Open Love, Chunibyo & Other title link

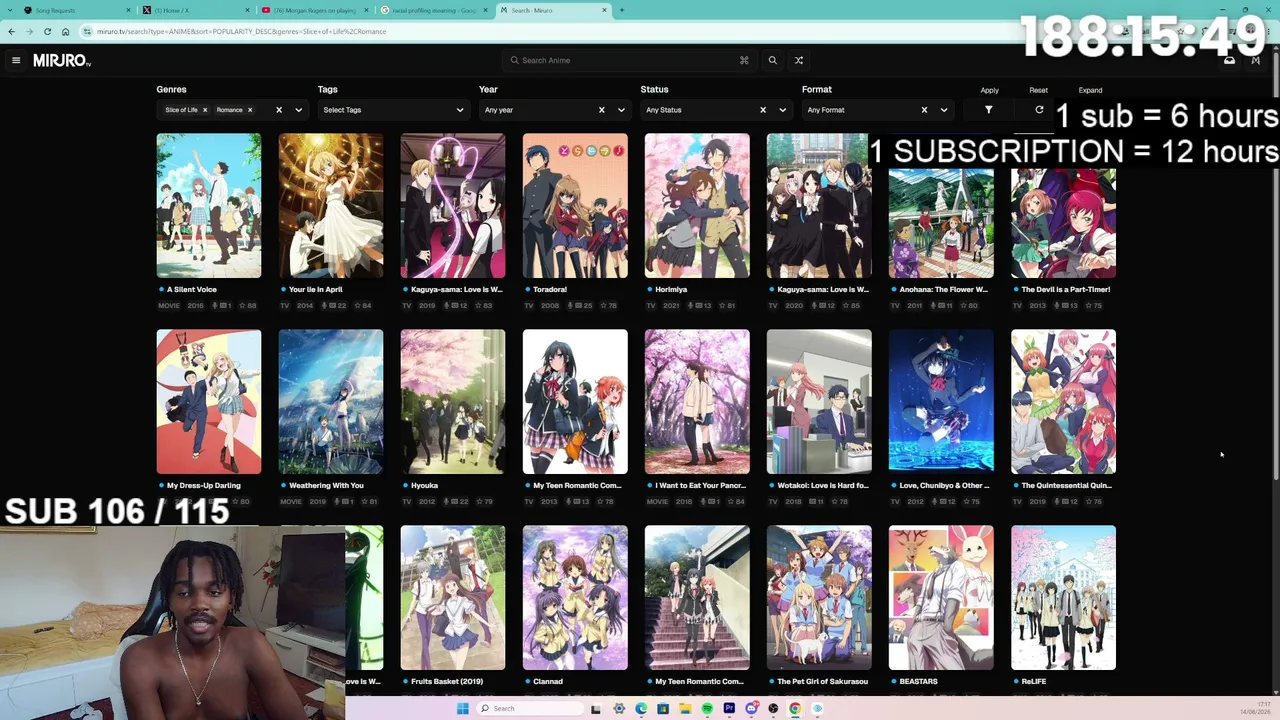click(945, 486)
